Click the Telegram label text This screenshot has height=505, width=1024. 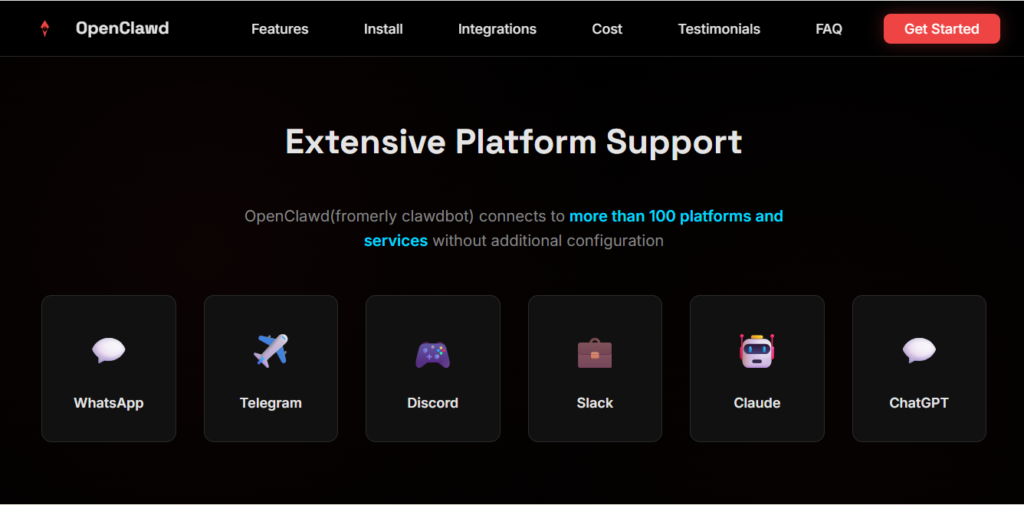(270, 403)
